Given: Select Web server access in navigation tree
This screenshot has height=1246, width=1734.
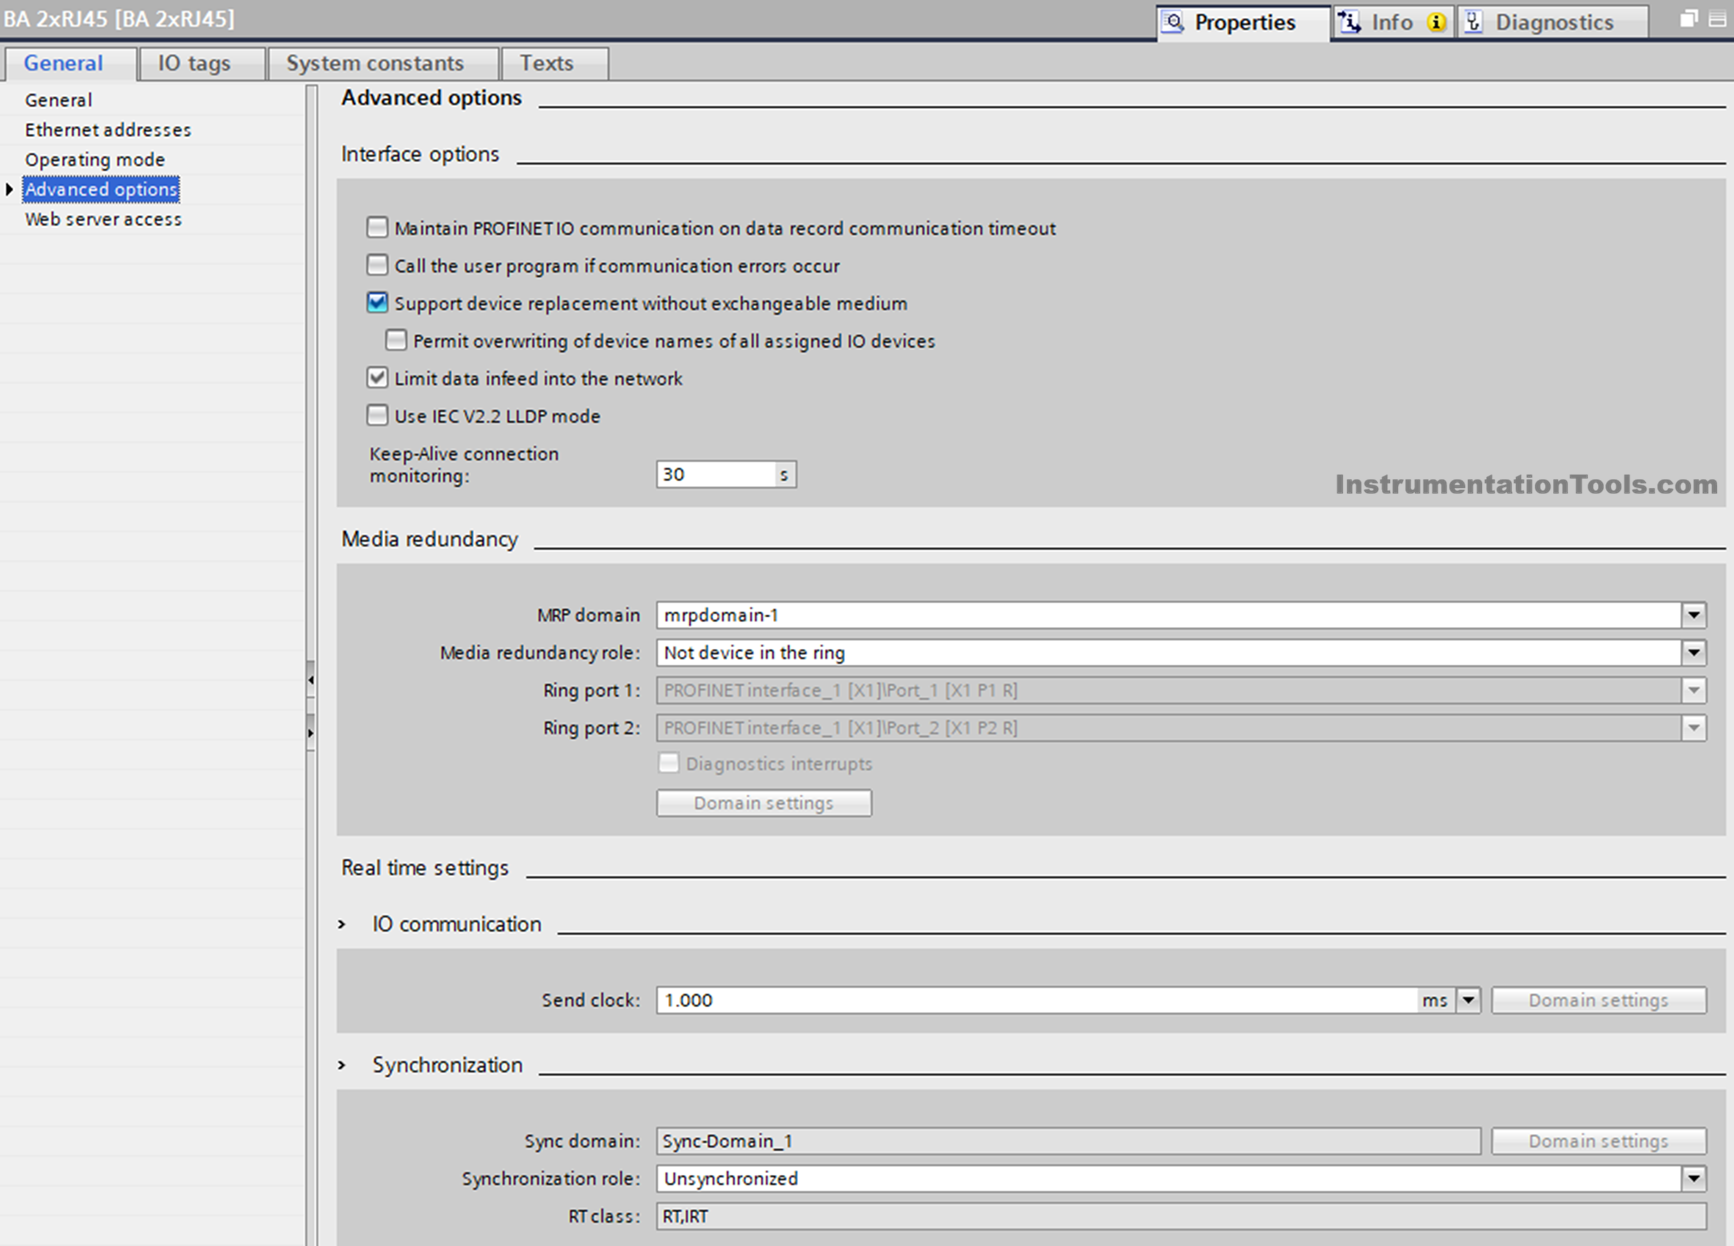Looking at the screenshot, I should [x=104, y=219].
